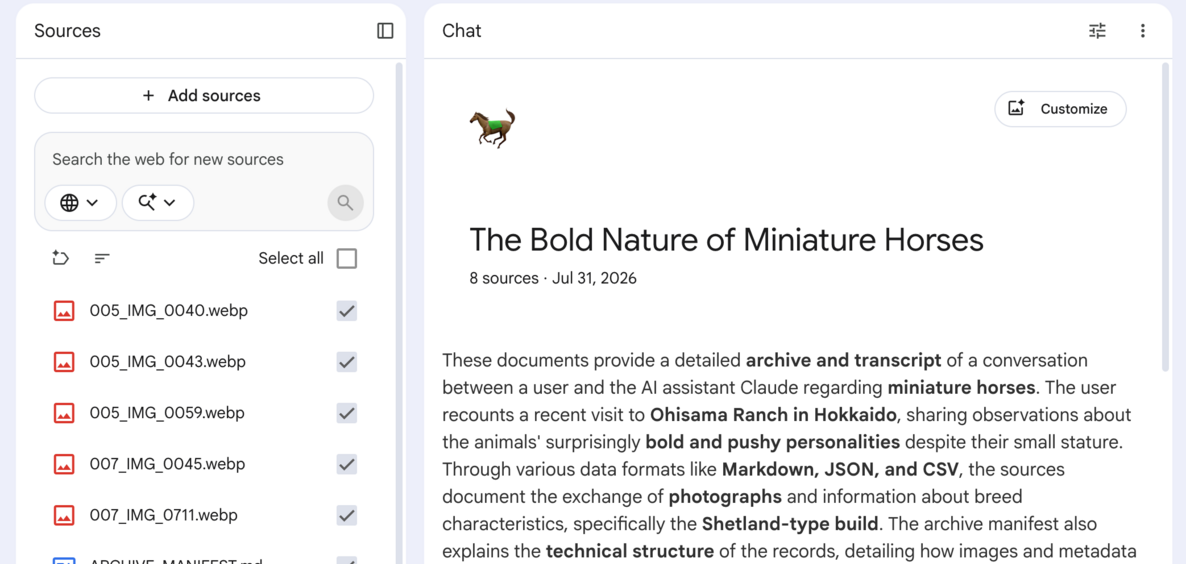Image resolution: width=1186 pixels, height=564 pixels.
Task: Toggle the Select all checkbox
Action: point(346,259)
